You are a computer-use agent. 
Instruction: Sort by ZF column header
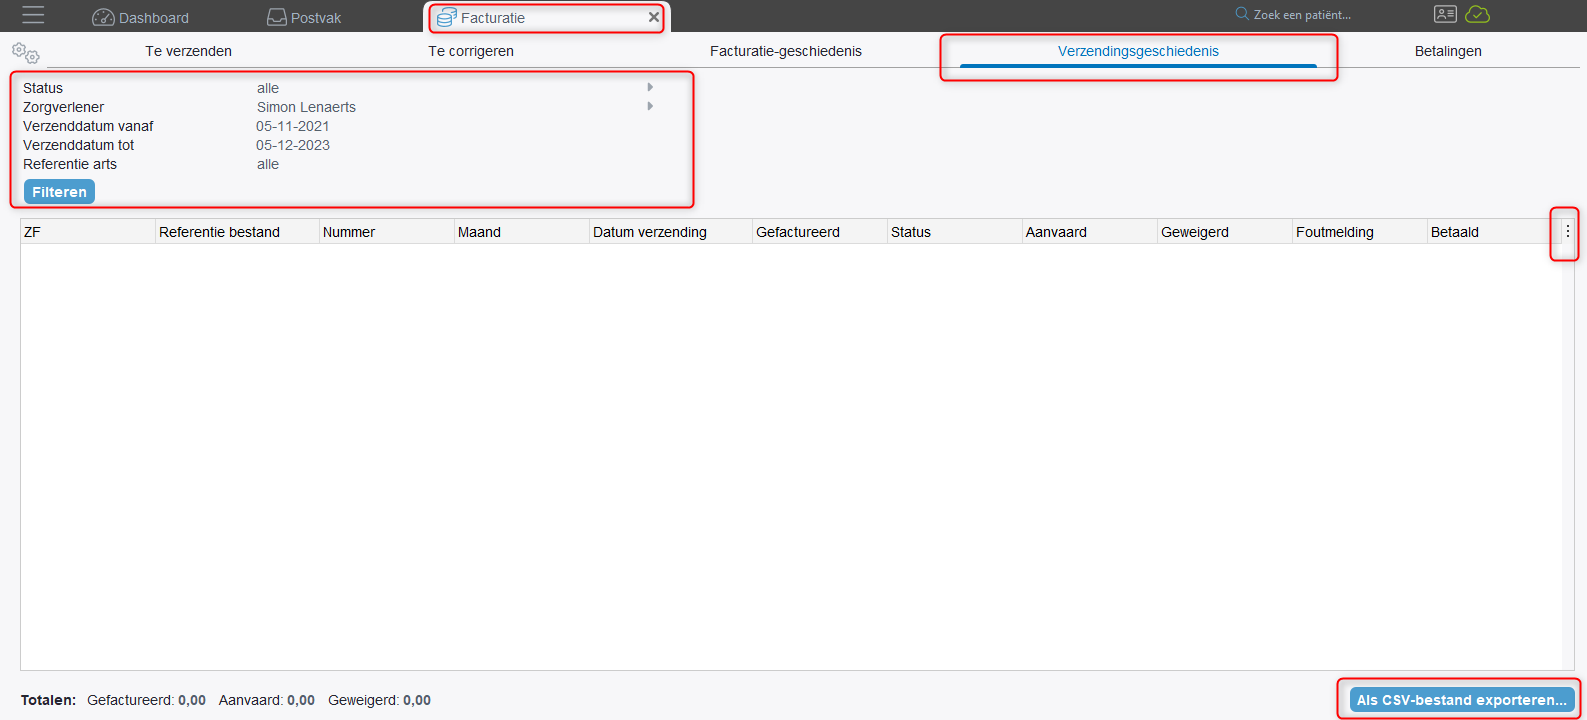[x=88, y=232]
